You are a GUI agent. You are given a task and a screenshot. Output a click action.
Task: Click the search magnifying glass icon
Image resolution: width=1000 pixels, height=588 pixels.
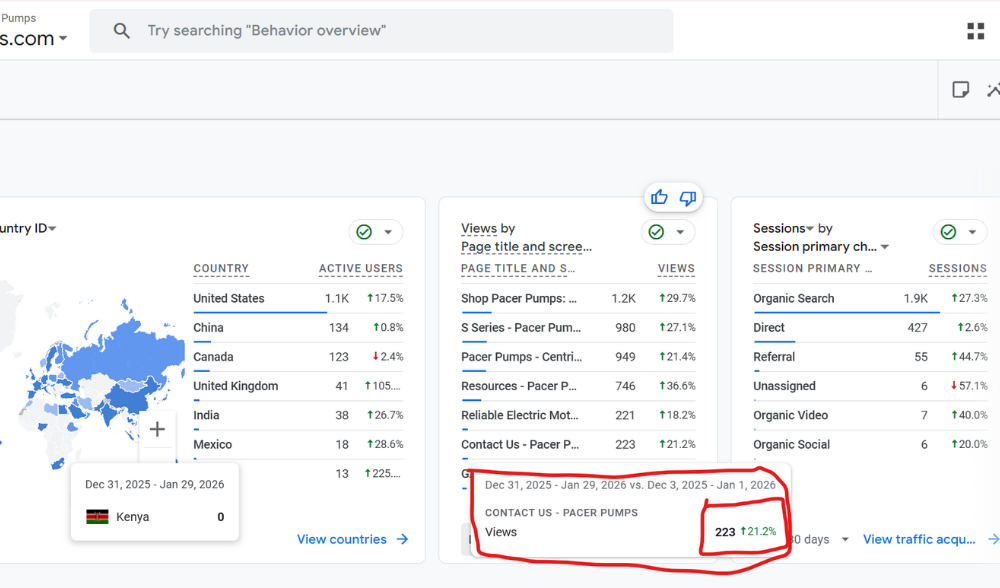(121, 30)
